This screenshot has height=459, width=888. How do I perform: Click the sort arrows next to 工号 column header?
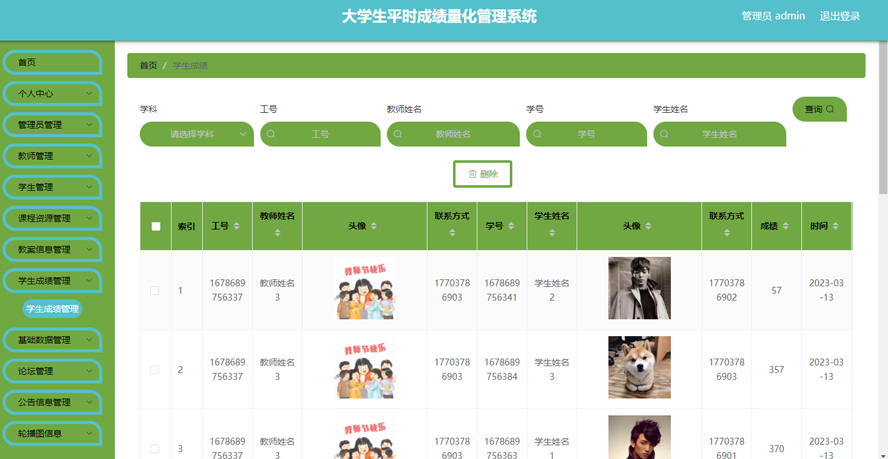(237, 226)
